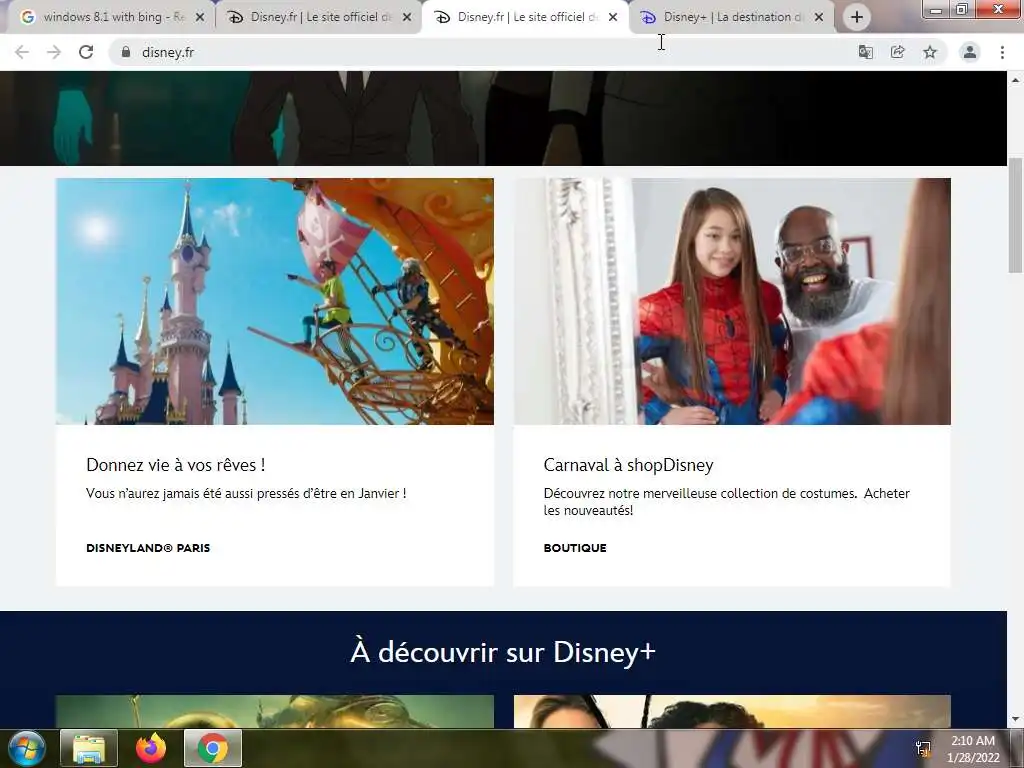This screenshot has width=1024, height=768.
Task: Click 'À découvrir sur Disney+' heading
Action: (503, 652)
